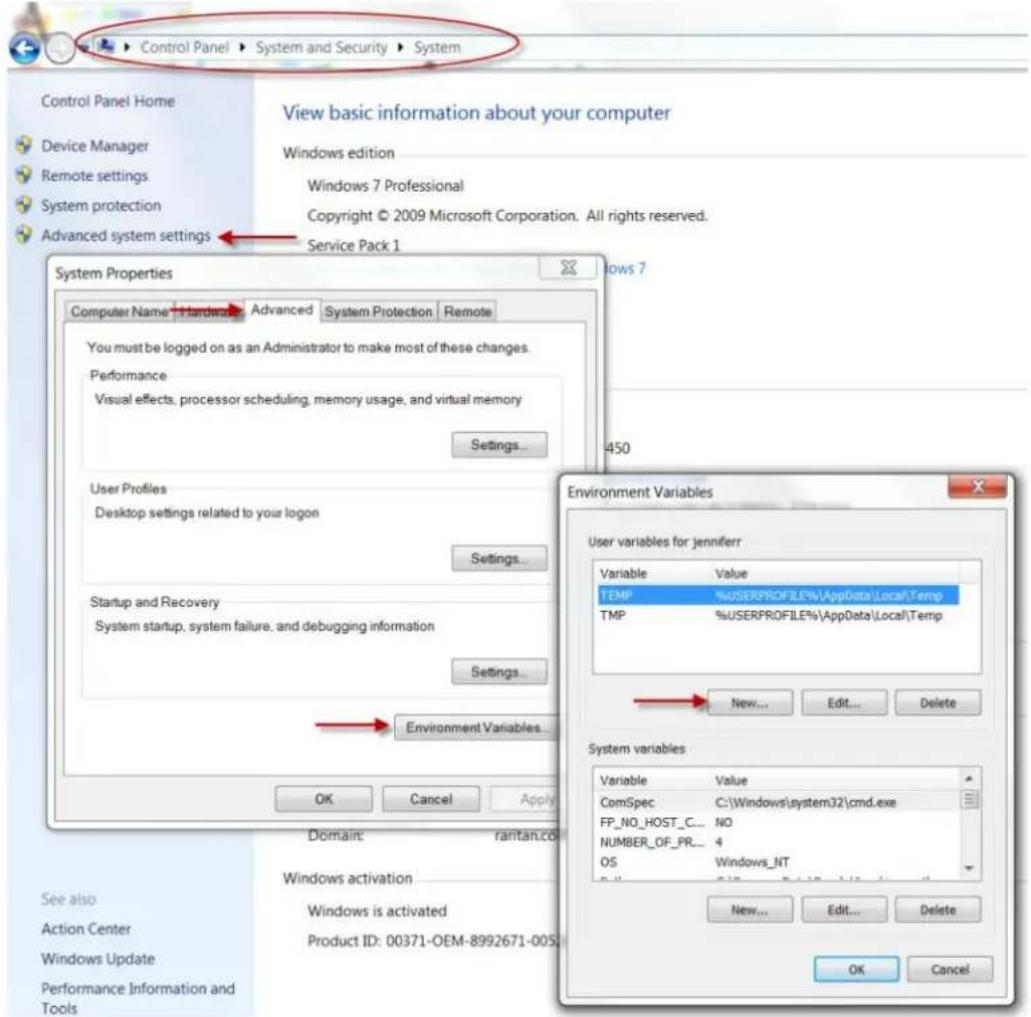The image size is (1031, 1017).
Task: Switch to the Hardware tab
Action: coord(208,312)
